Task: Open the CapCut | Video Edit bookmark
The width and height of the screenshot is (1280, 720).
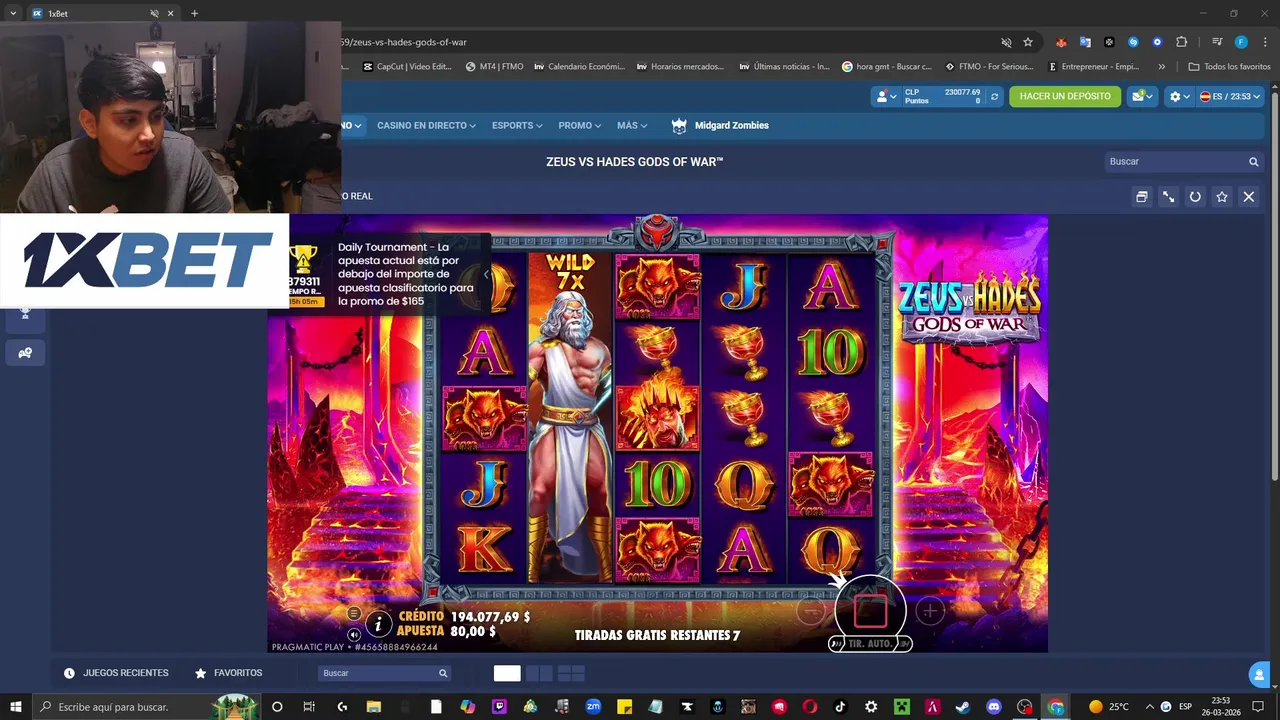Action: [407, 67]
